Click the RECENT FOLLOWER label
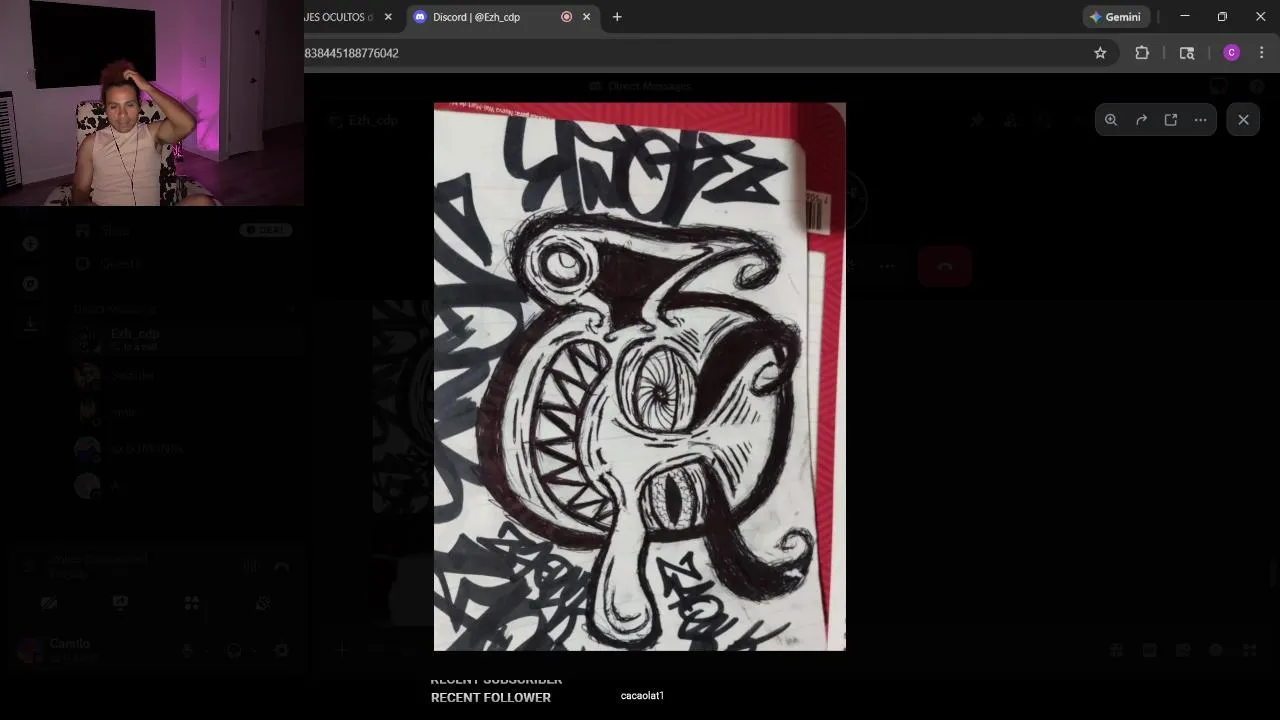Screen dimensions: 1280x720 click(x=491, y=697)
